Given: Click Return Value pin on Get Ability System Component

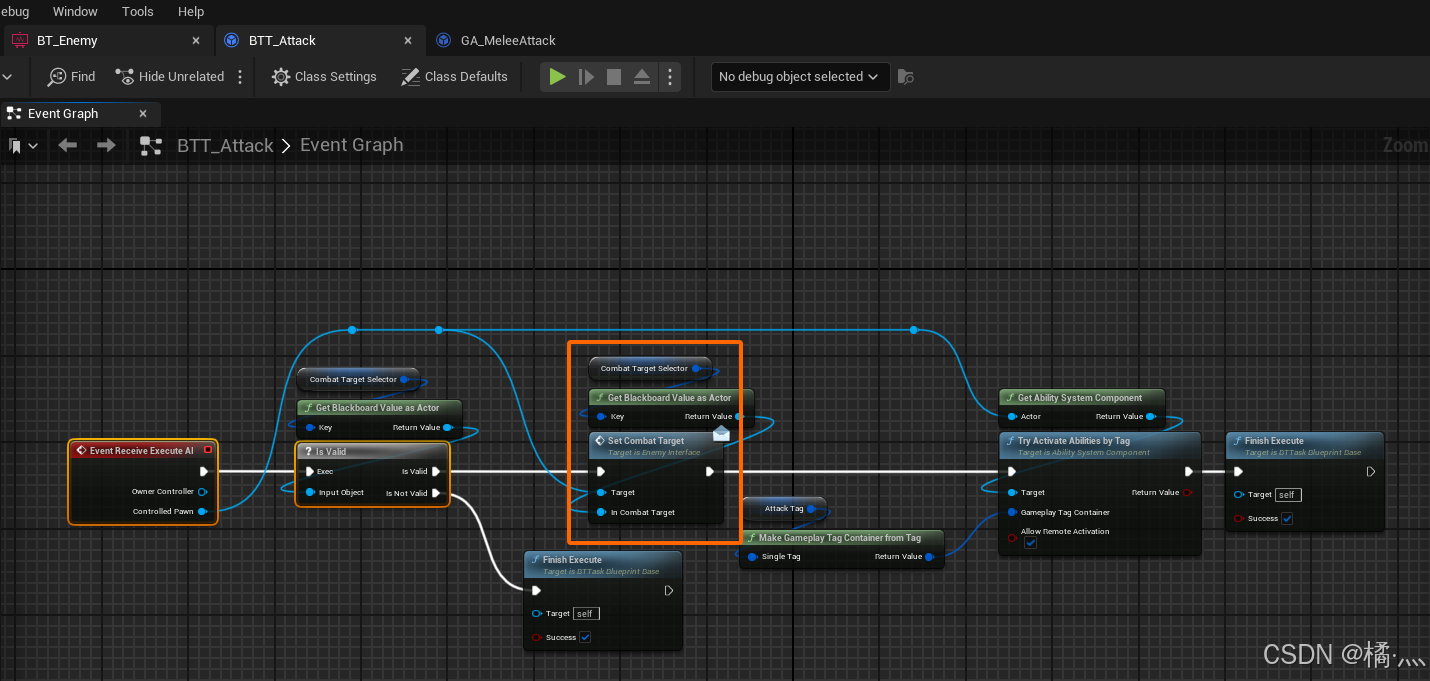Looking at the screenshot, I should (x=1151, y=417).
